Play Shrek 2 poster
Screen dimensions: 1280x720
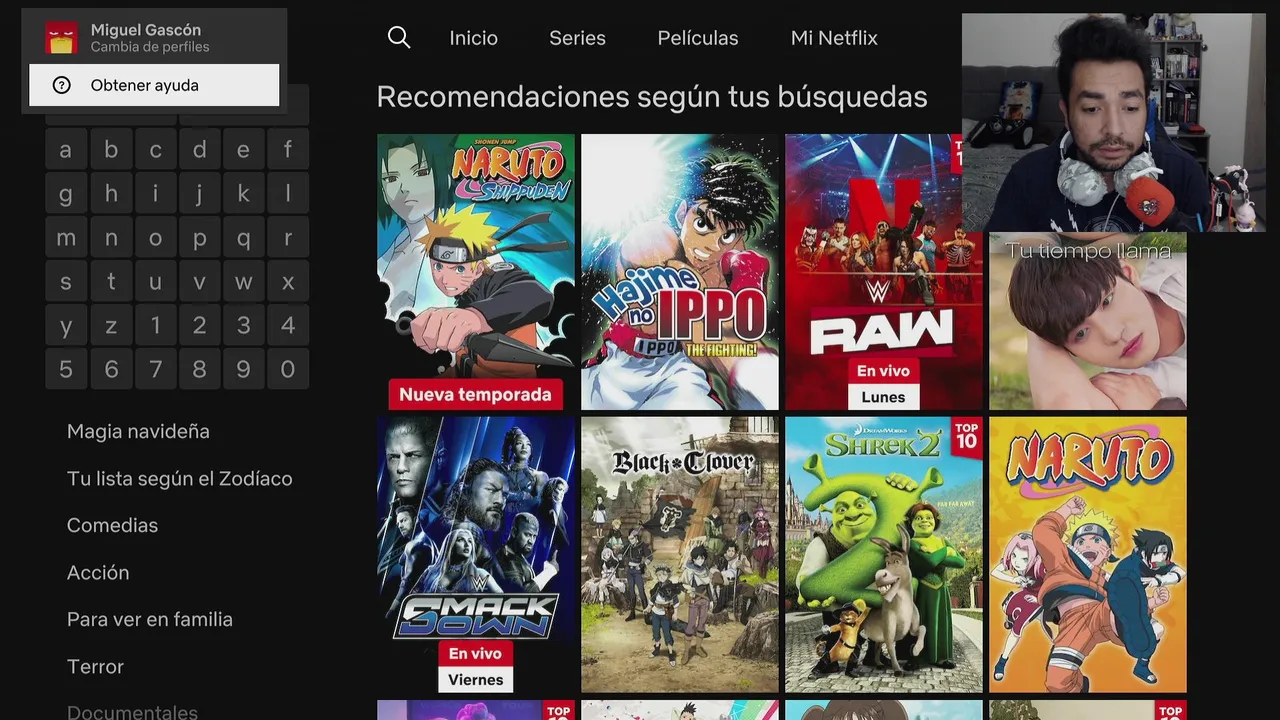click(884, 555)
